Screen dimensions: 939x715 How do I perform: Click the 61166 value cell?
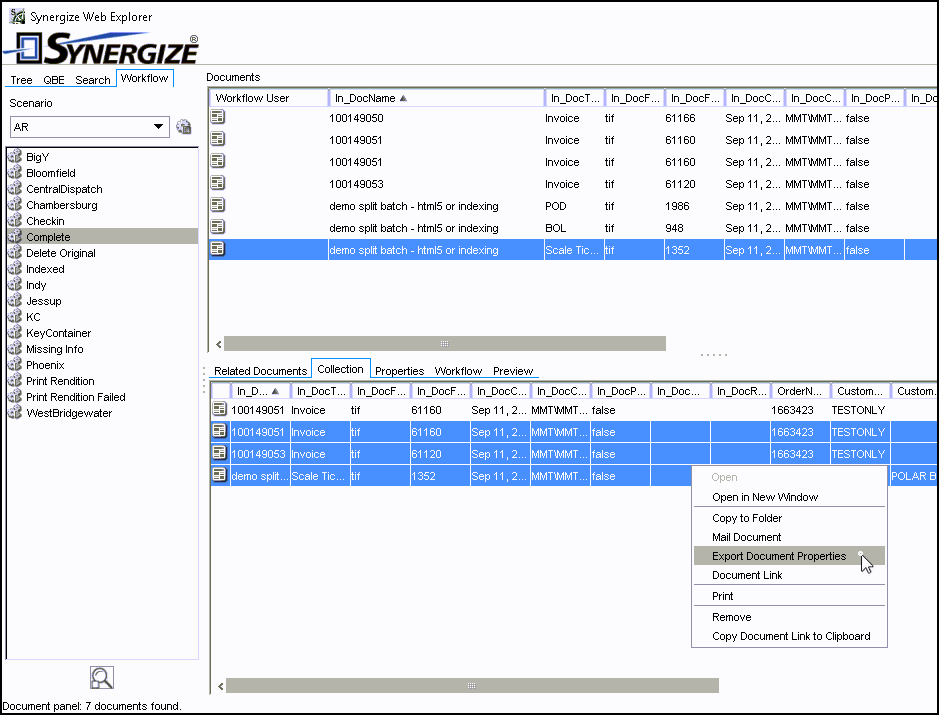(x=680, y=118)
